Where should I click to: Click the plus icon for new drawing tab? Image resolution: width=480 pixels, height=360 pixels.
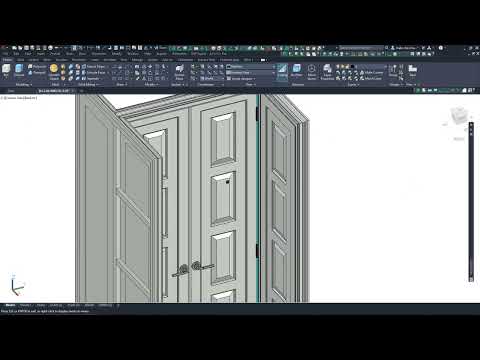pyautogui.click(x=82, y=91)
